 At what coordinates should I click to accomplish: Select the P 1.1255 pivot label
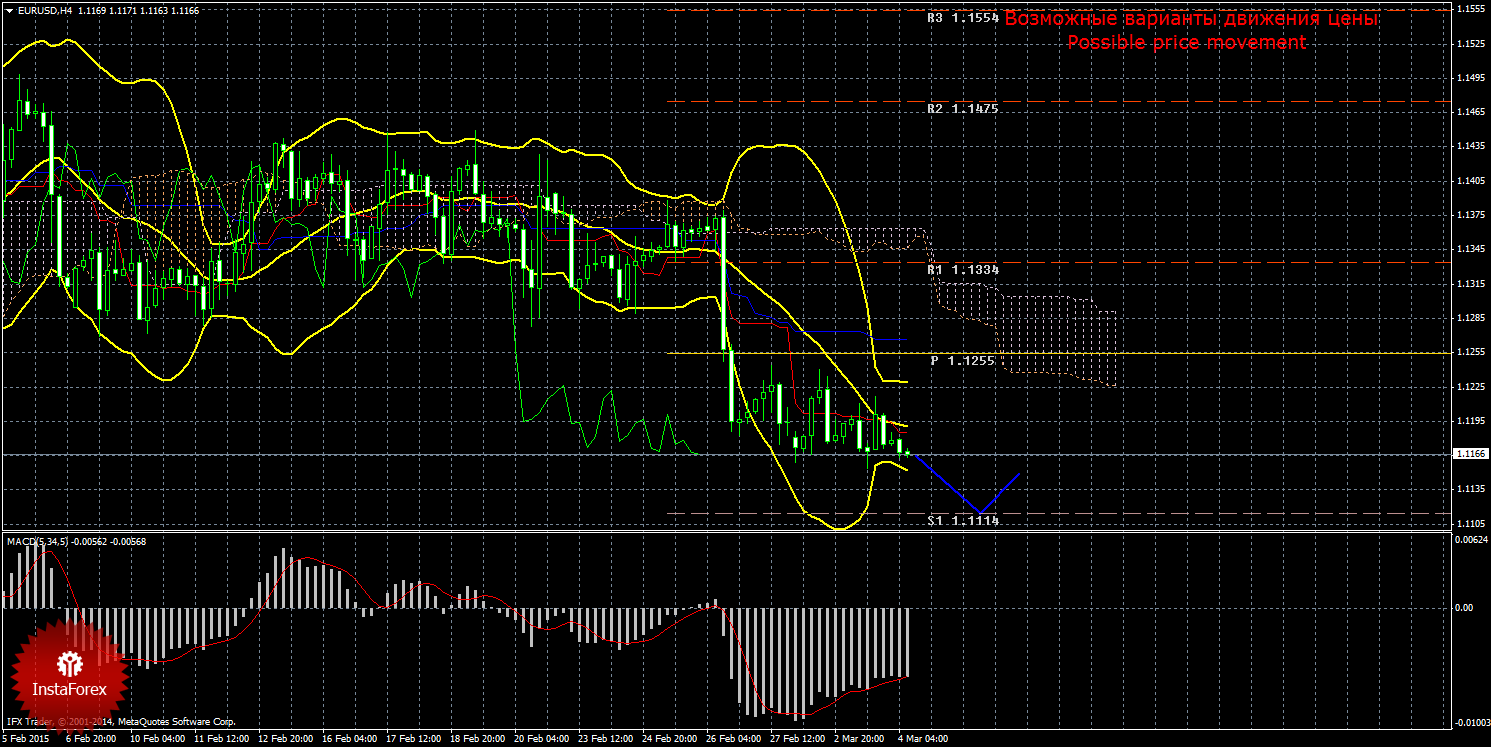point(963,360)
